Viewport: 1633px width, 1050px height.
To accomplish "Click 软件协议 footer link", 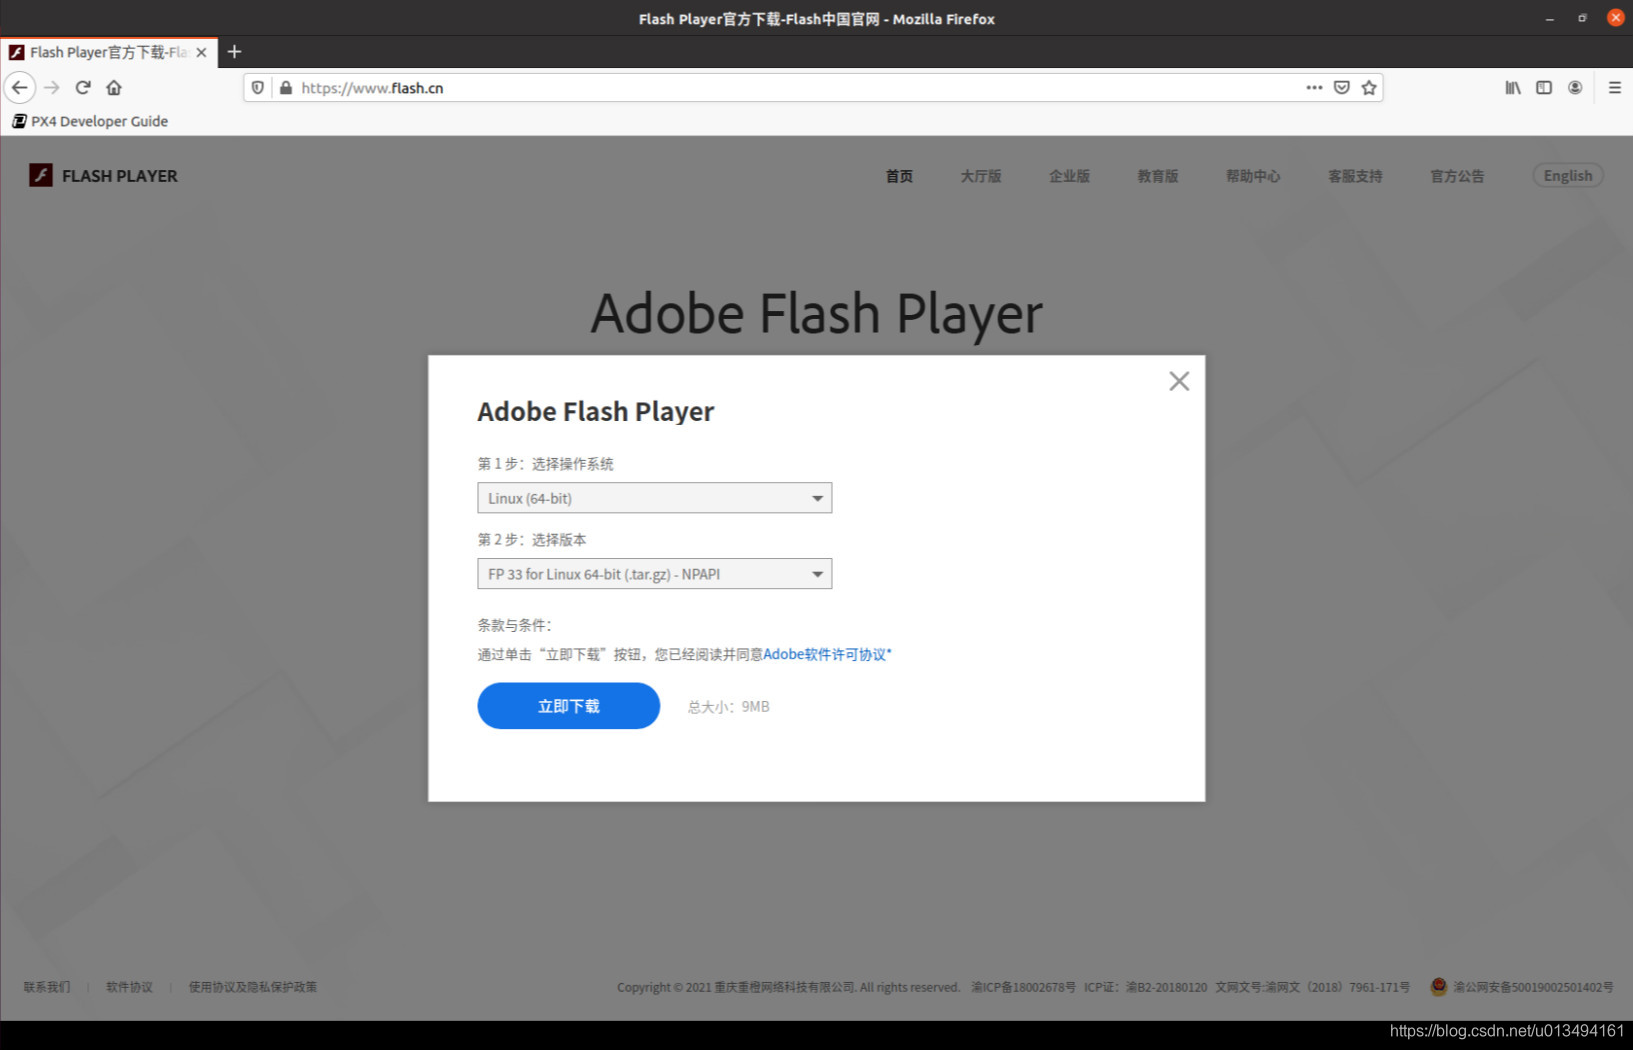I will (x=129, y=987).
